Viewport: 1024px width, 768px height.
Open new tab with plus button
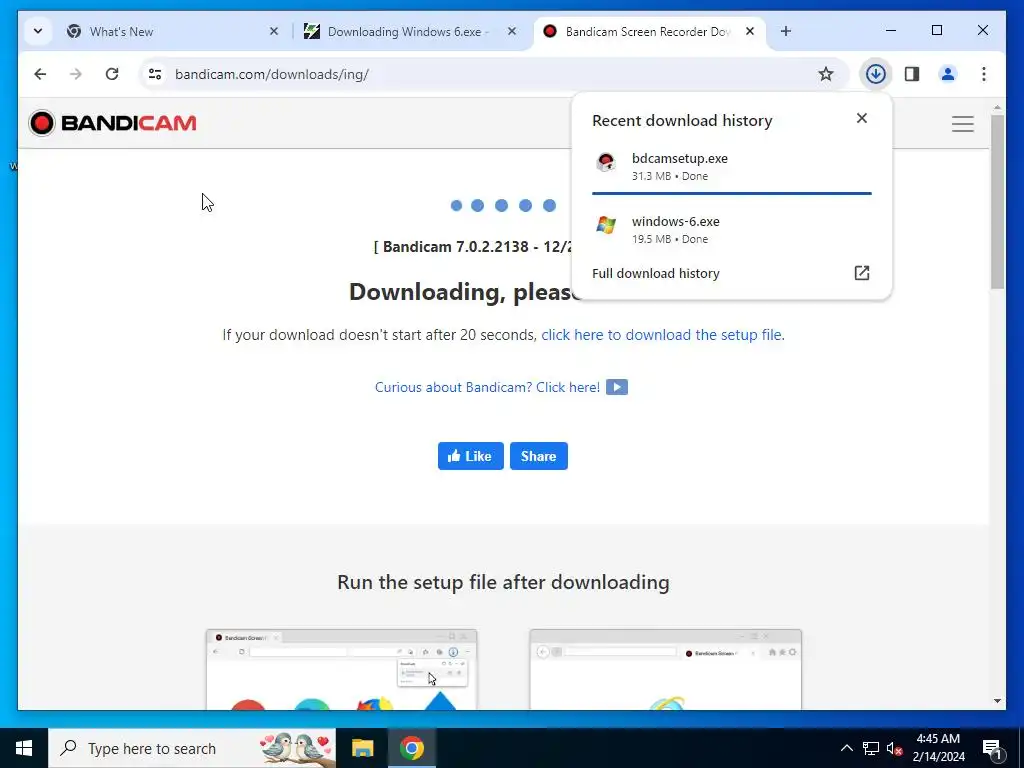786,31
